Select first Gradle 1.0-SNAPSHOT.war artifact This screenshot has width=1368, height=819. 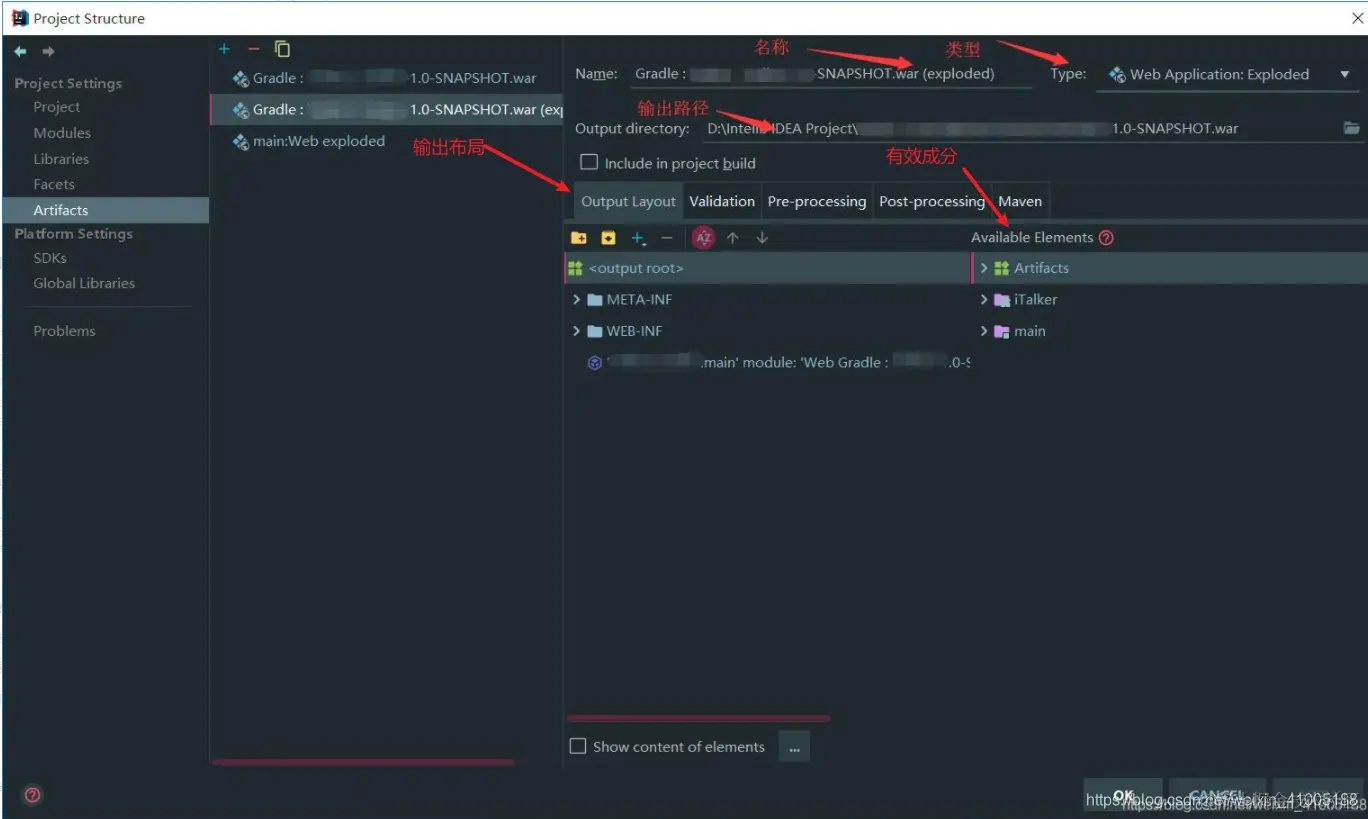(387, 78)
